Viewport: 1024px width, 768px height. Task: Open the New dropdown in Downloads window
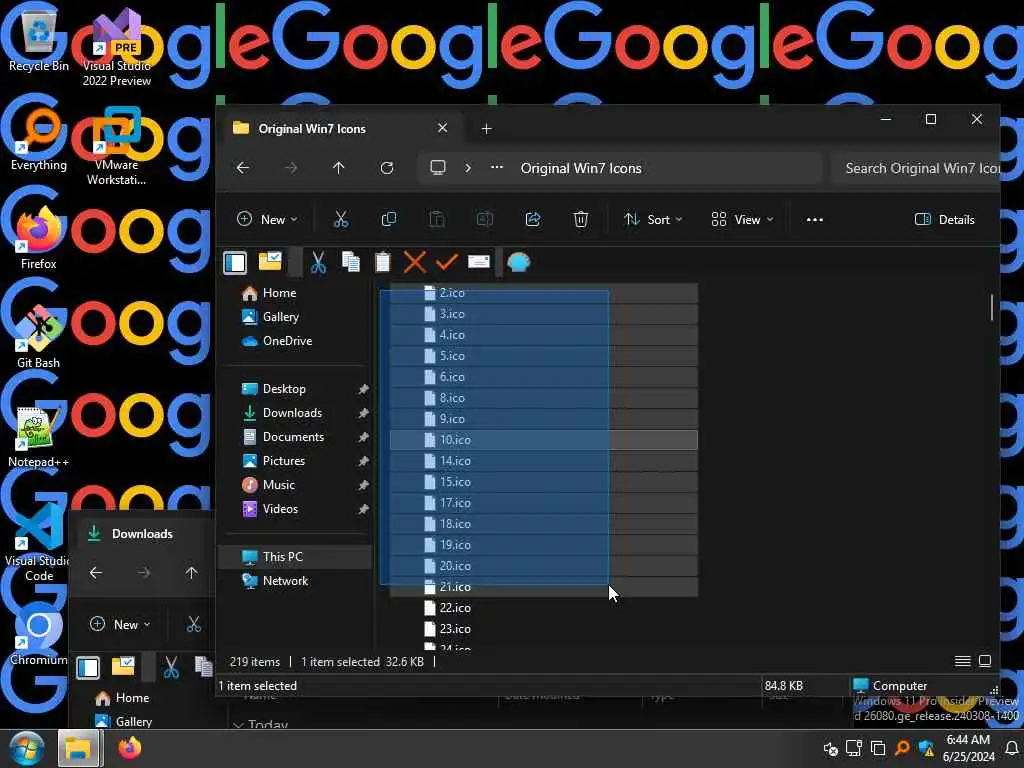(x=120, y=624)
